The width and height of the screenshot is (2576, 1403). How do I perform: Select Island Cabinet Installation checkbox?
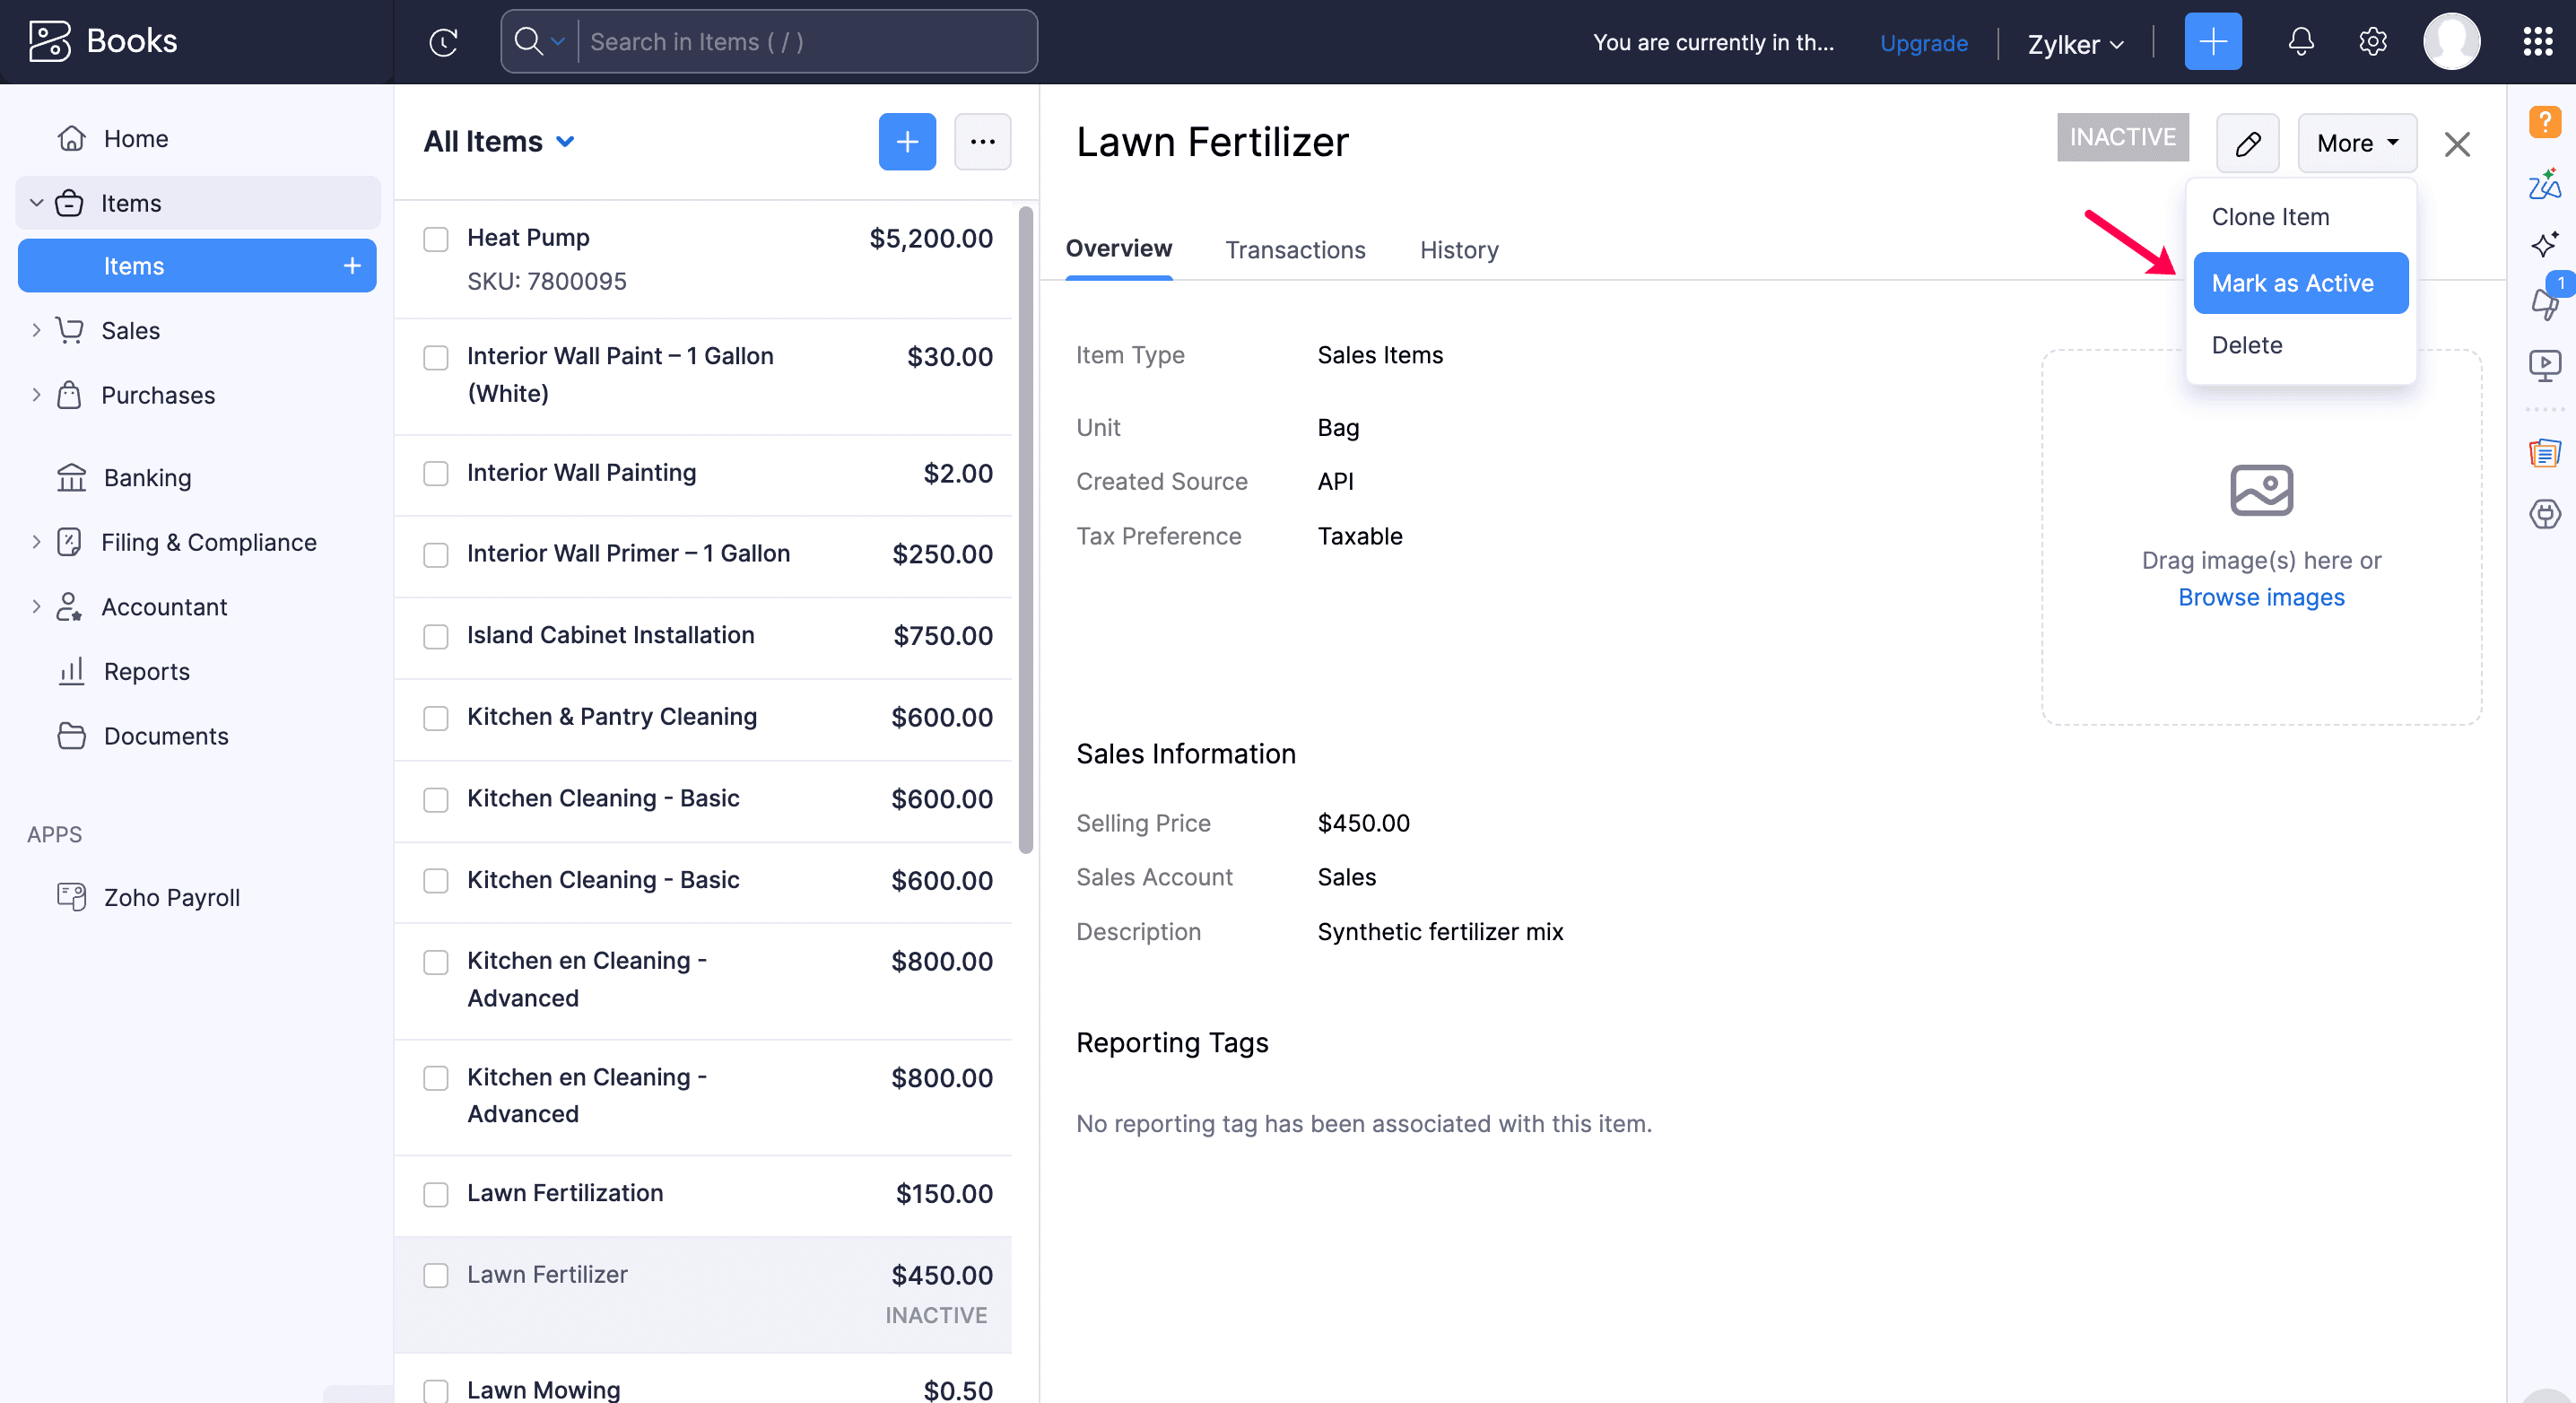pyautogui.click(x=436, y=636)
